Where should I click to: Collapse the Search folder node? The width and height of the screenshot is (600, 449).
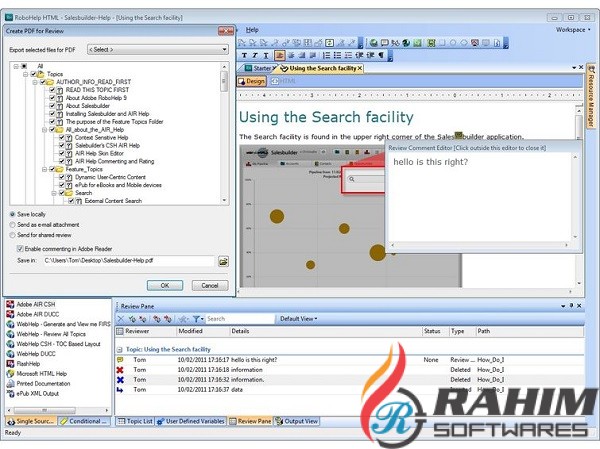(x=54, y=193)
